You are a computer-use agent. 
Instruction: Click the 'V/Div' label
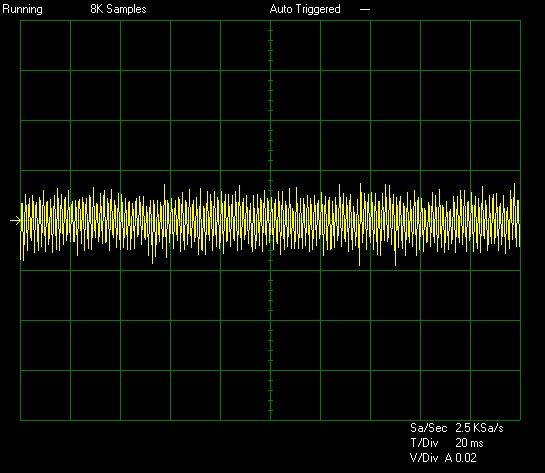tap(424, 458)
